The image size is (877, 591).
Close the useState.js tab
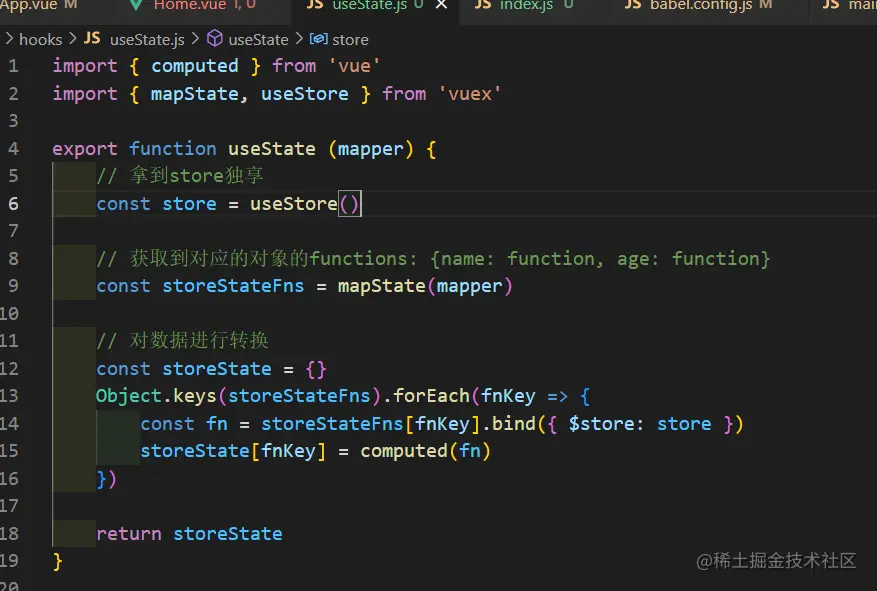pos(441,5)
